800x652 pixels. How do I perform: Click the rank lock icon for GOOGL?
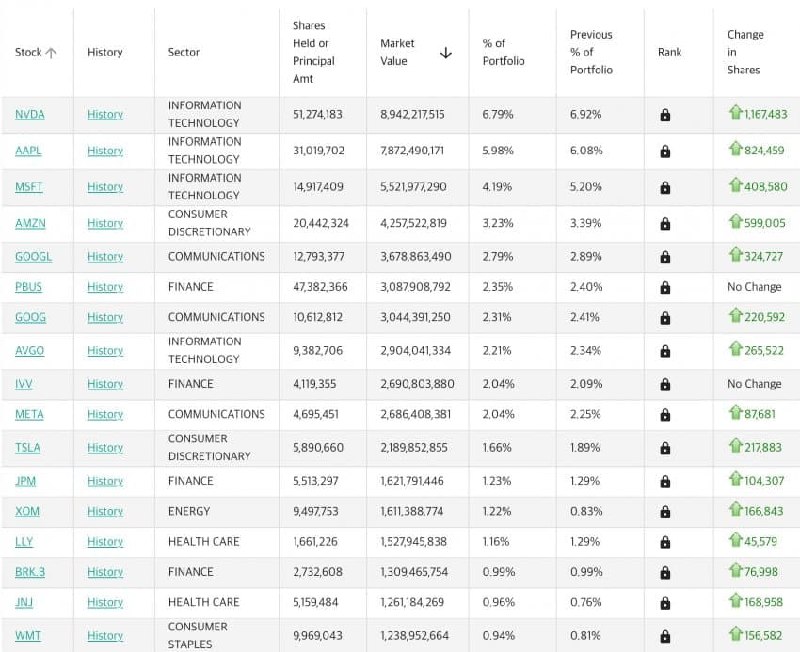665,257
